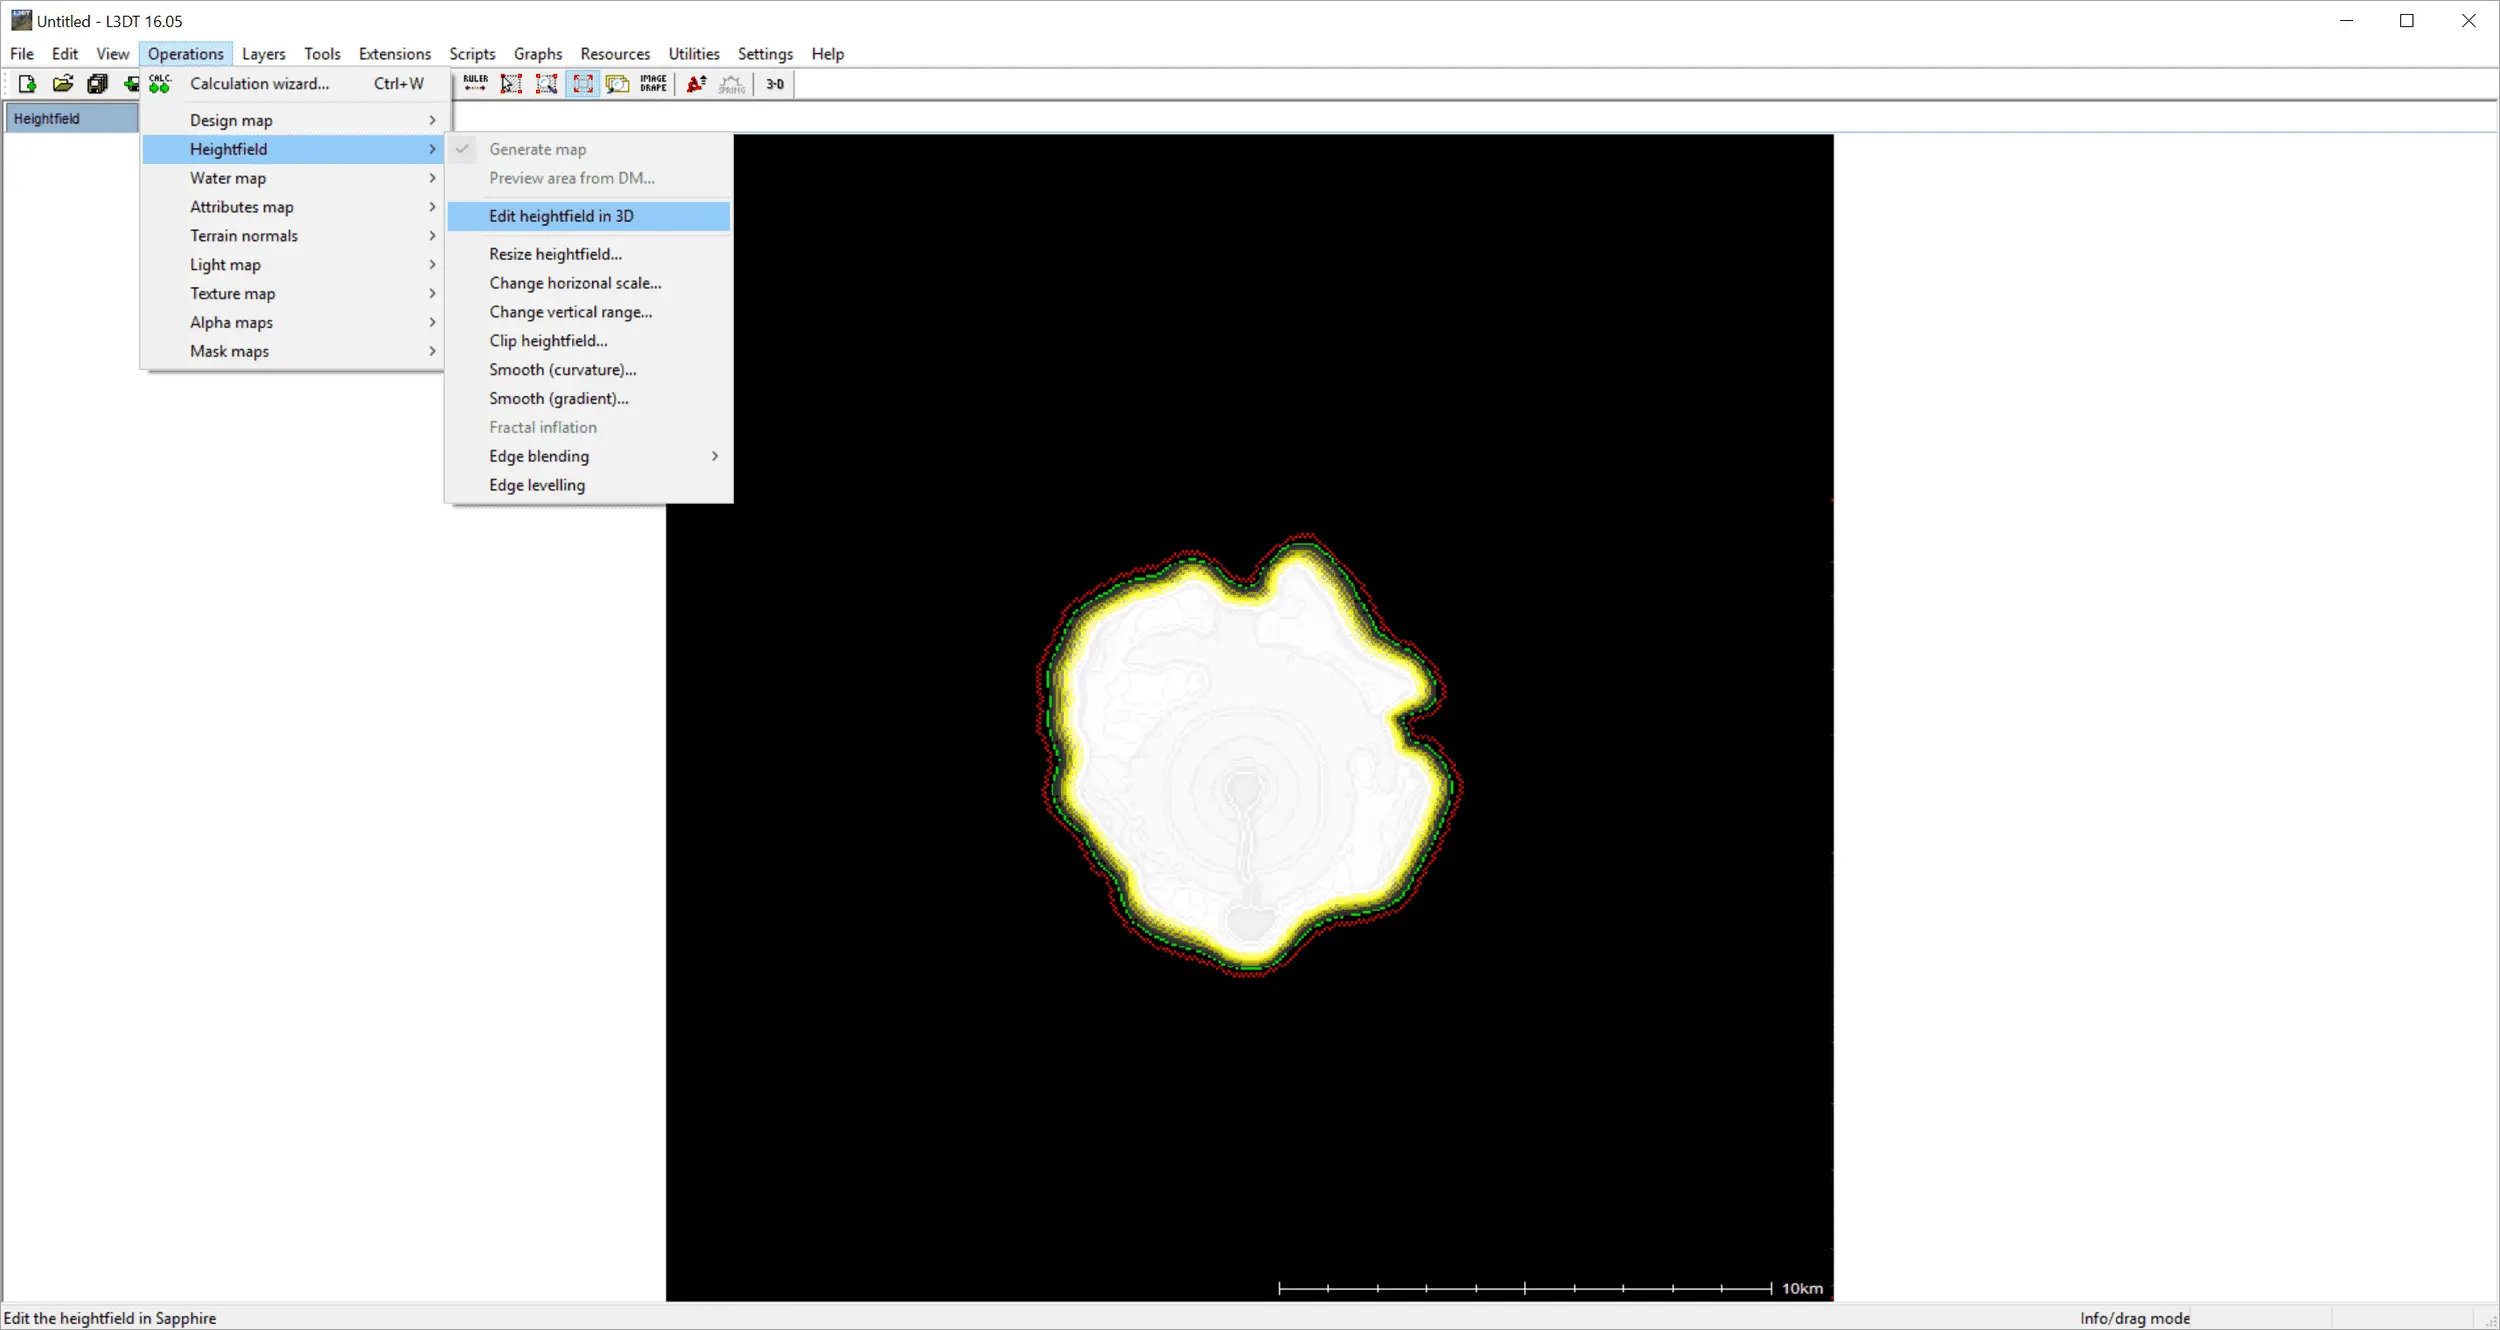Click the red A text height icon
The height and width of the screenshot is (1330, 2500).
click(x=697, y=84)
